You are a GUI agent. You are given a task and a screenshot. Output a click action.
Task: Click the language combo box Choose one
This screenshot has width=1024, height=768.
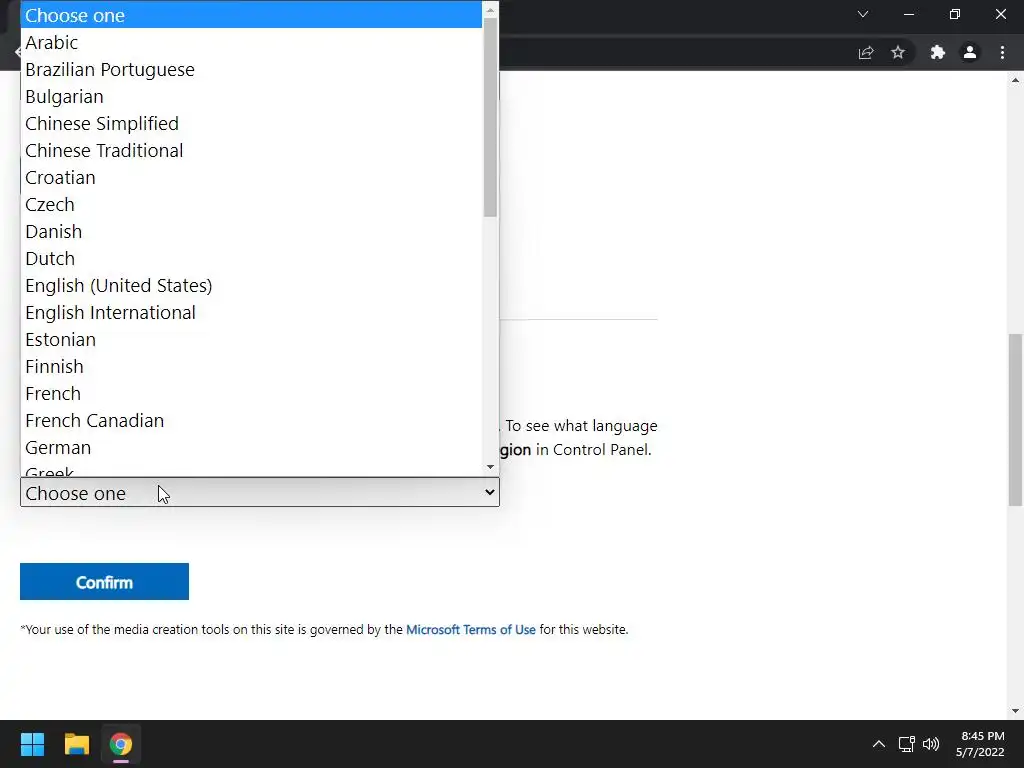point(260,492)
